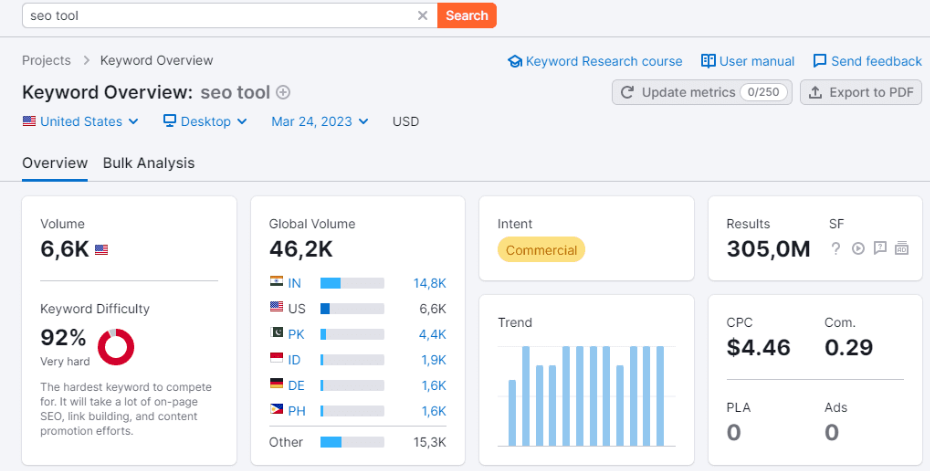Image resolution: width=930 pixels, height=471 pixels.
Task: Click the Other volume bar
Action: [x=352, y=443]
